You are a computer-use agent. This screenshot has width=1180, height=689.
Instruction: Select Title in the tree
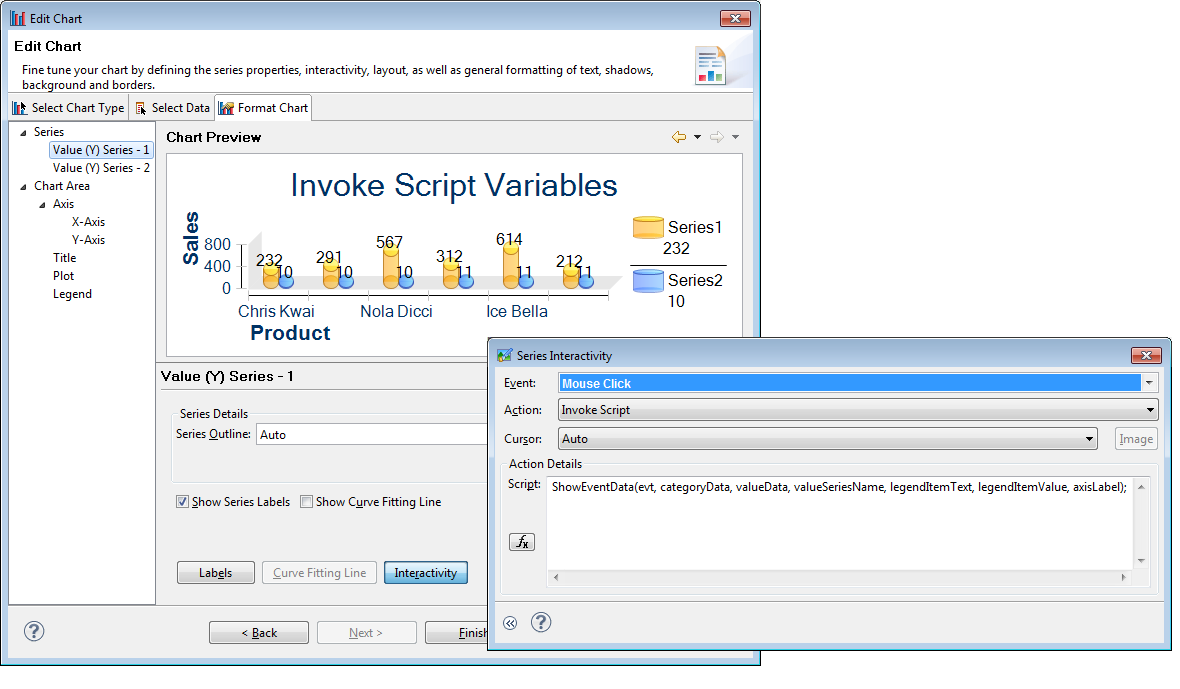click(65, 258)
